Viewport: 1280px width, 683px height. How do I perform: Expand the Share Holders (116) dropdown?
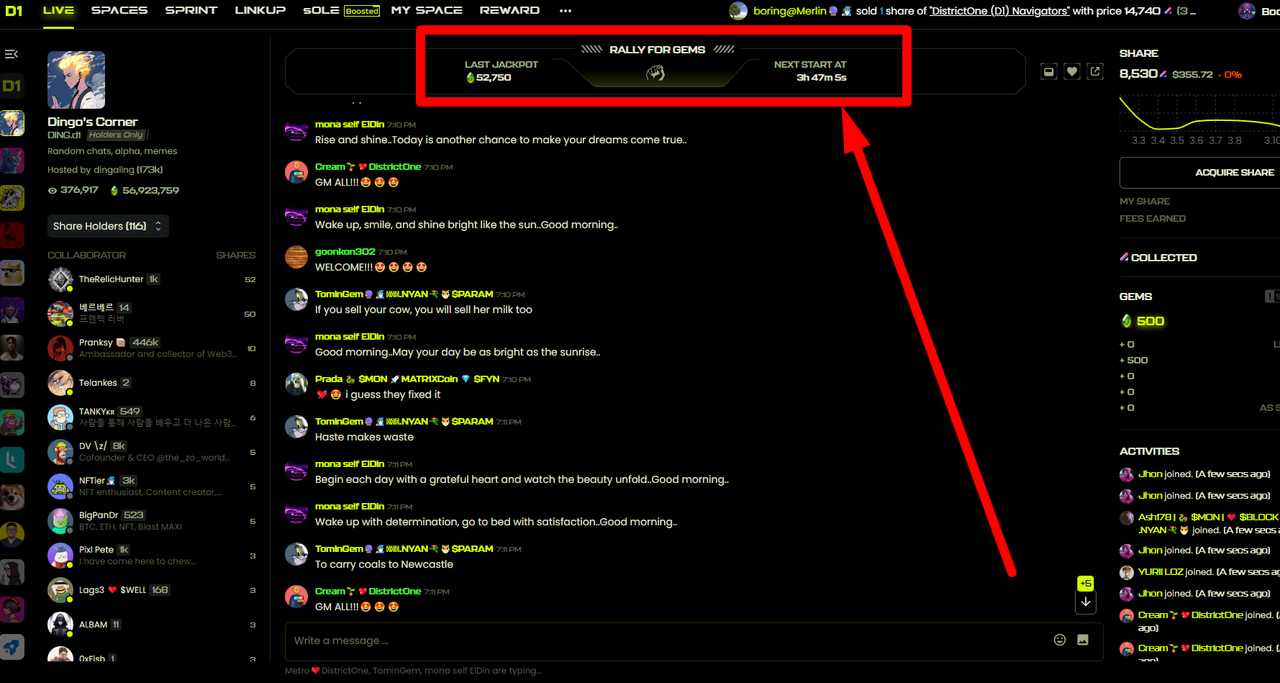point(108,226)
